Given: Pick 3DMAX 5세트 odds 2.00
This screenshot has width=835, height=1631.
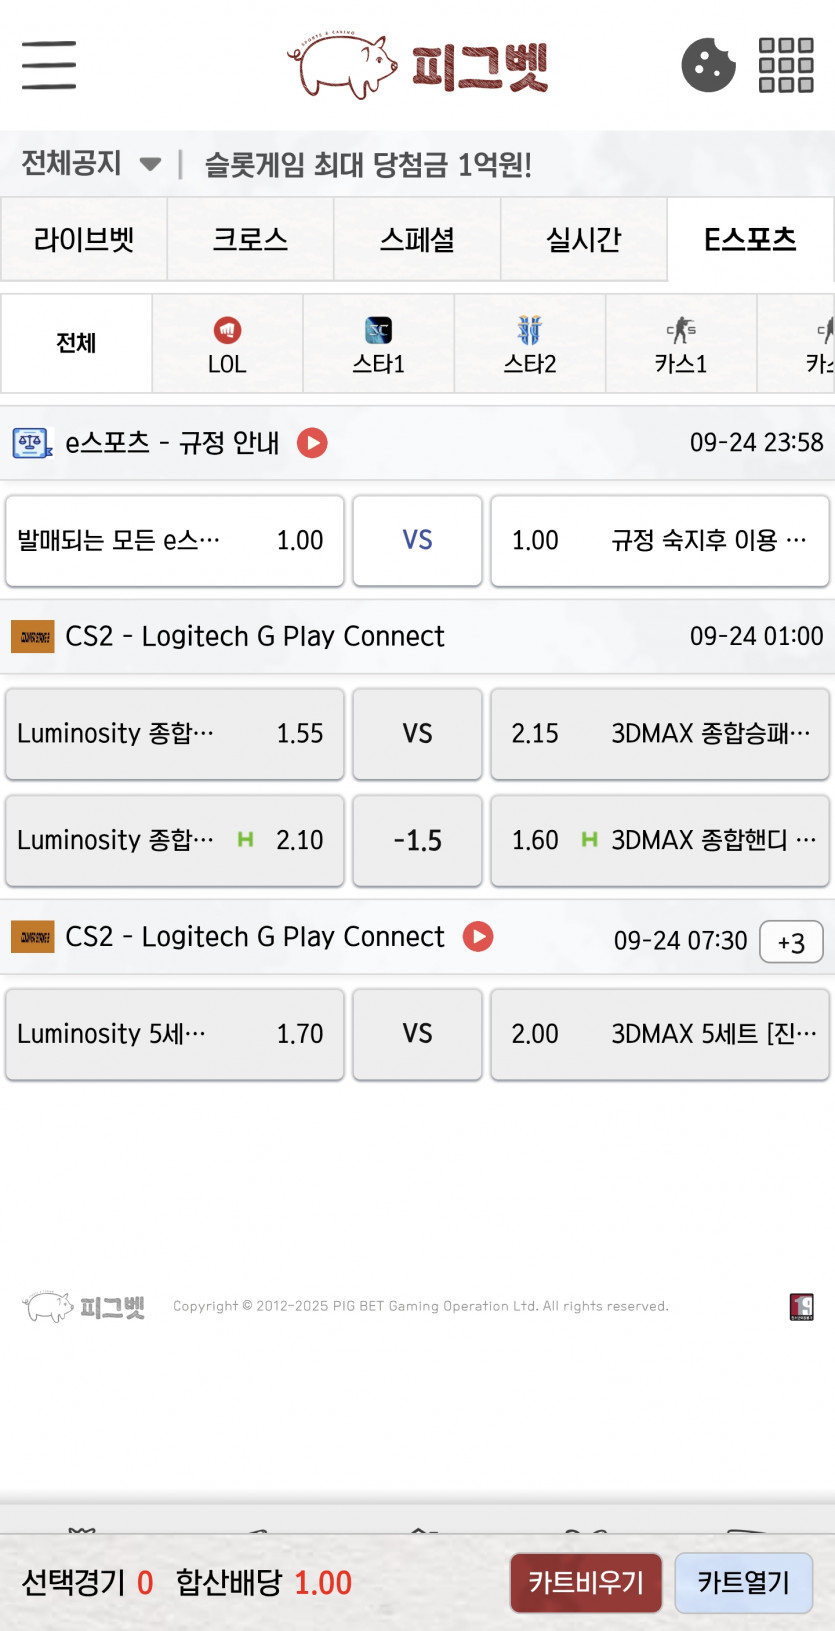Looking at the screenshot, I should point(660,1035).
